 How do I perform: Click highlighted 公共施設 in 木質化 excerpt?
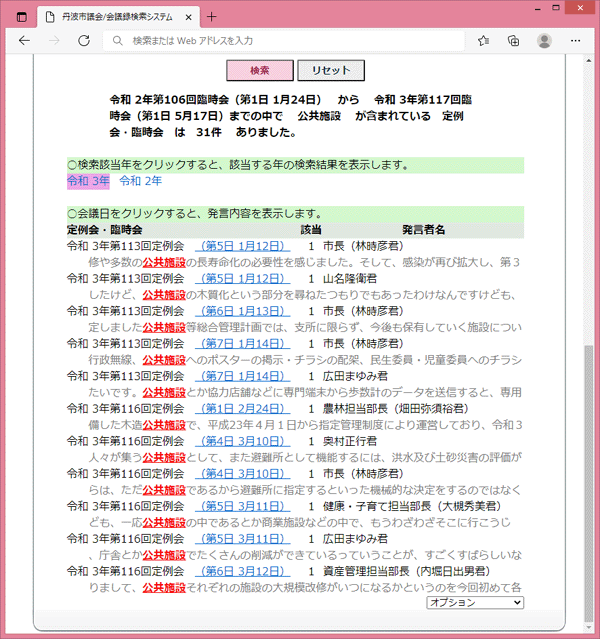coord(164,295)
